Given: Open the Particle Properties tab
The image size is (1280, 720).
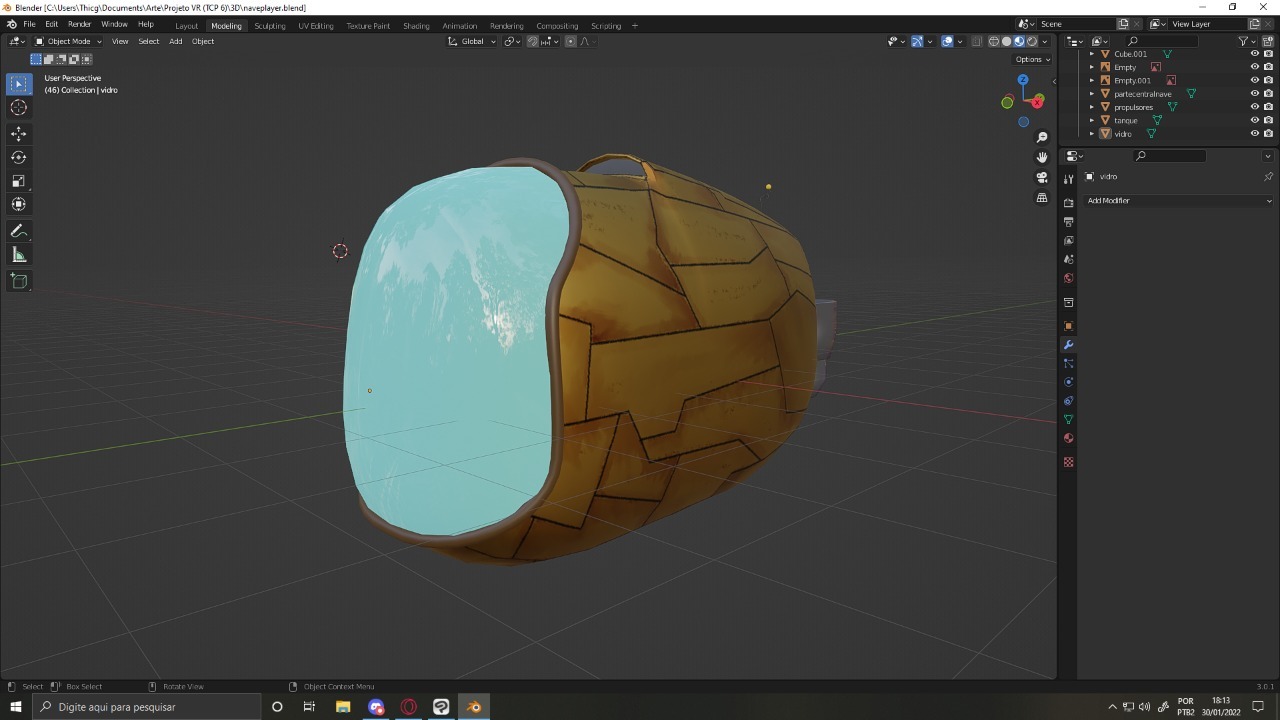Looking at the screenshot, I should click(x=1068, y=363).
